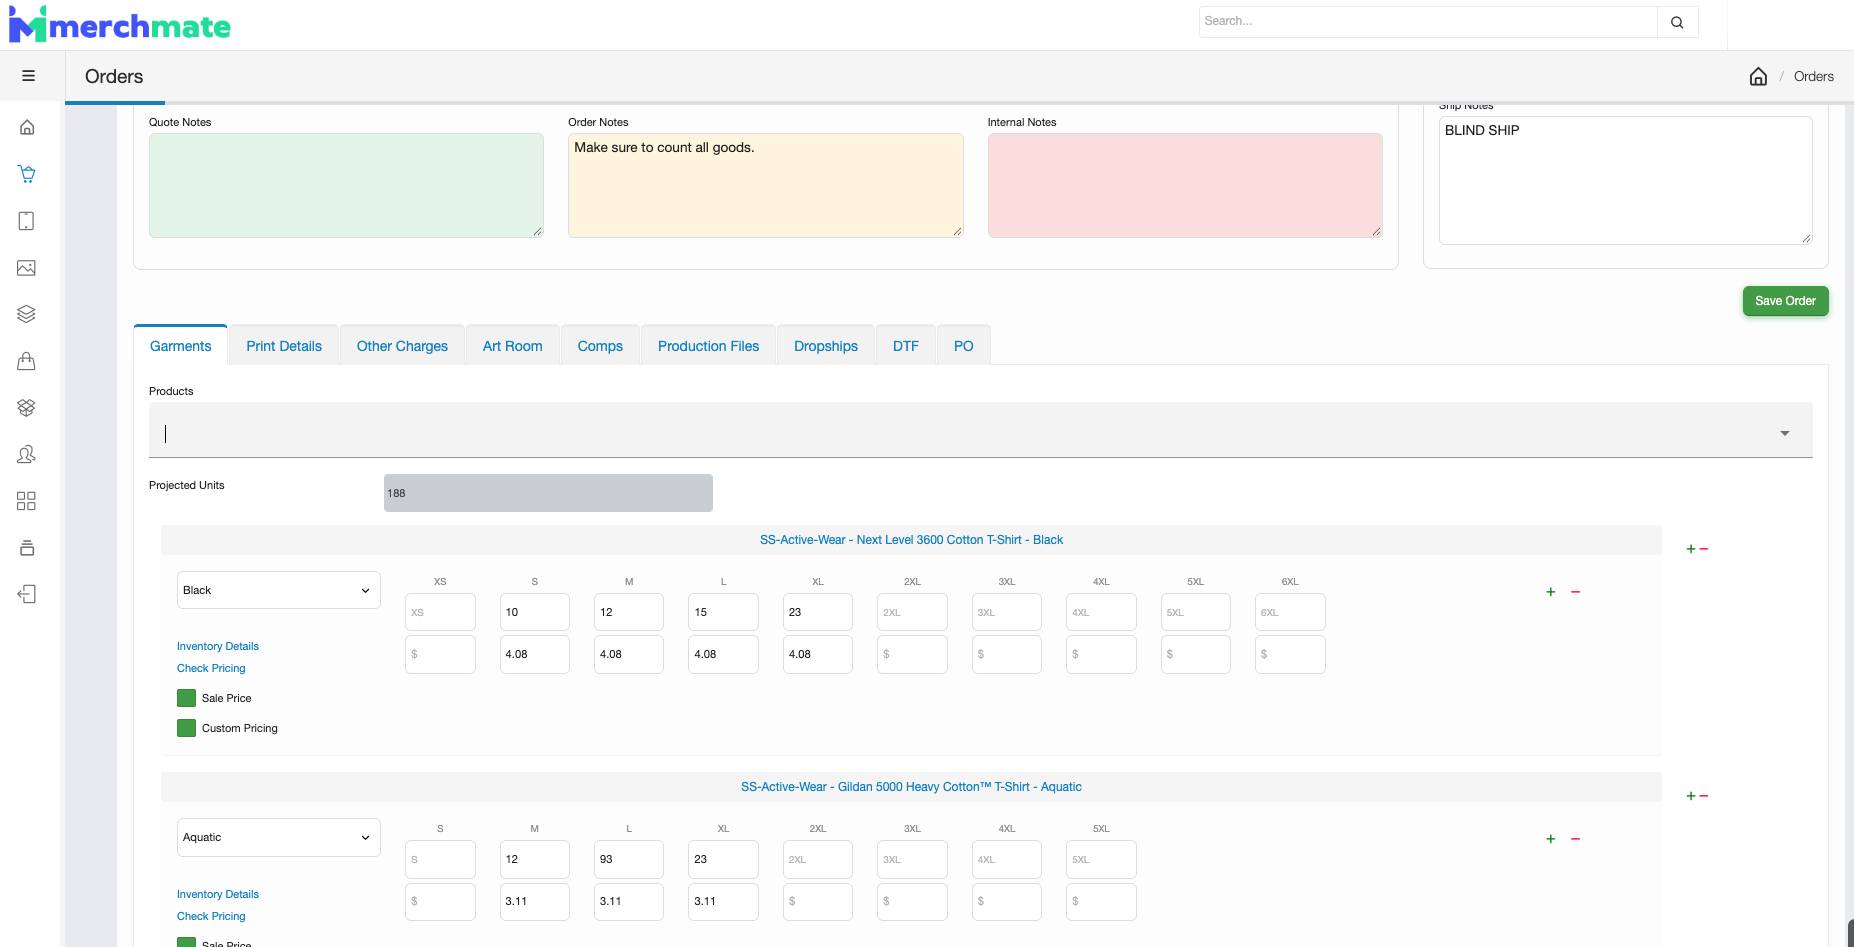1854x947 pixels.
Task: Click the Projected Units field showing 188
Action: tap(548, 493)
